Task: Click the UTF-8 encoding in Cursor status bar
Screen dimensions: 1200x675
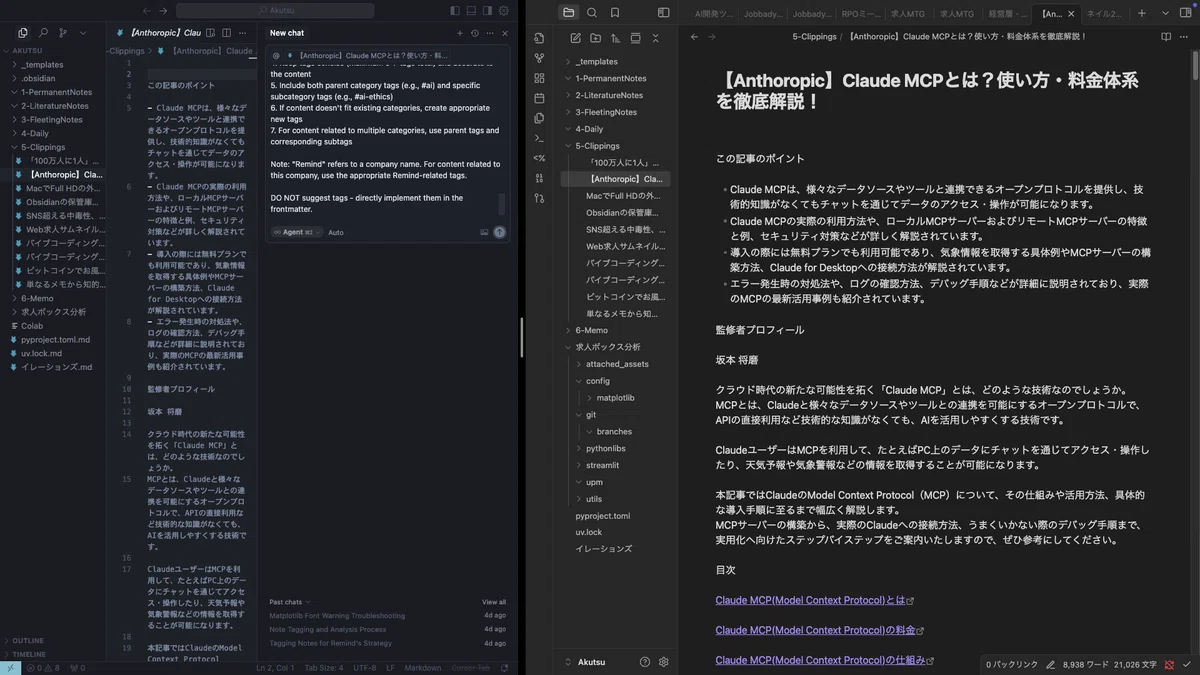Action: (x=364, y=668)
